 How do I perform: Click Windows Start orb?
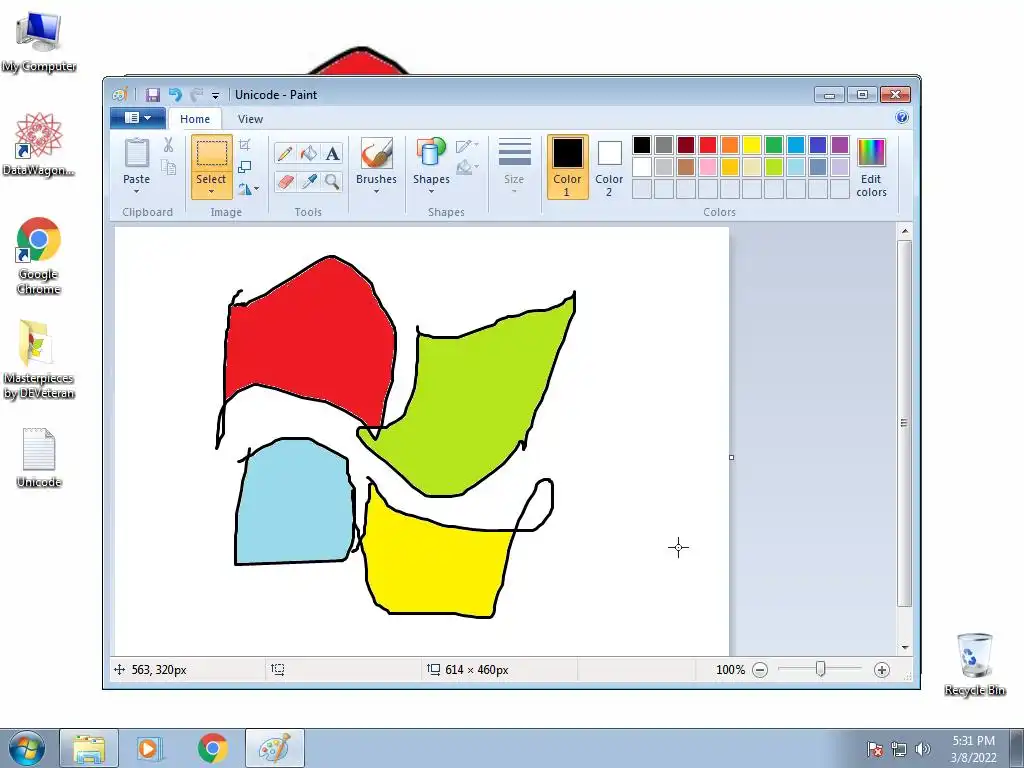click(x=27, y=748)
